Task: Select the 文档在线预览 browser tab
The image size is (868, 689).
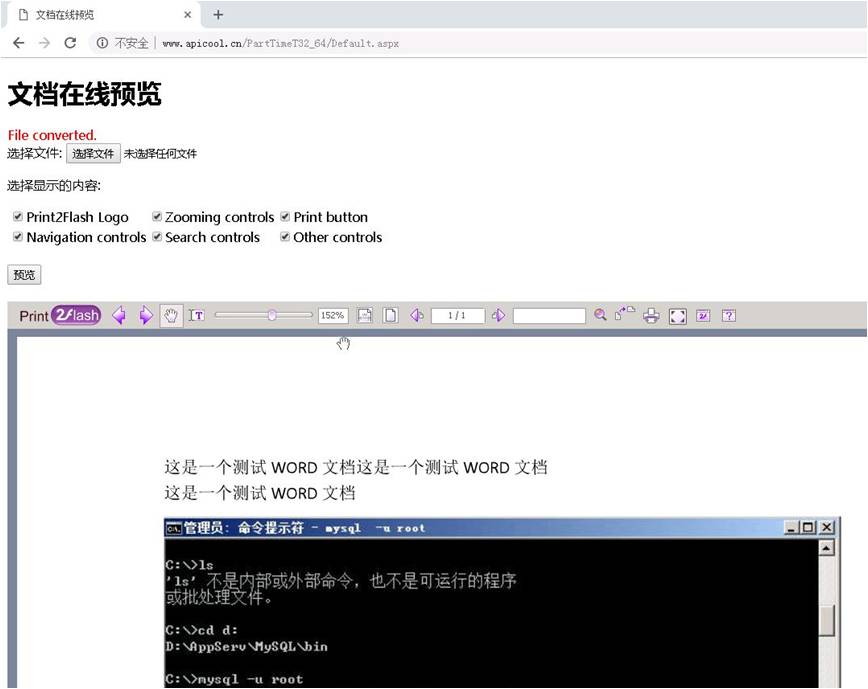Action: click(x=102, y=15)
